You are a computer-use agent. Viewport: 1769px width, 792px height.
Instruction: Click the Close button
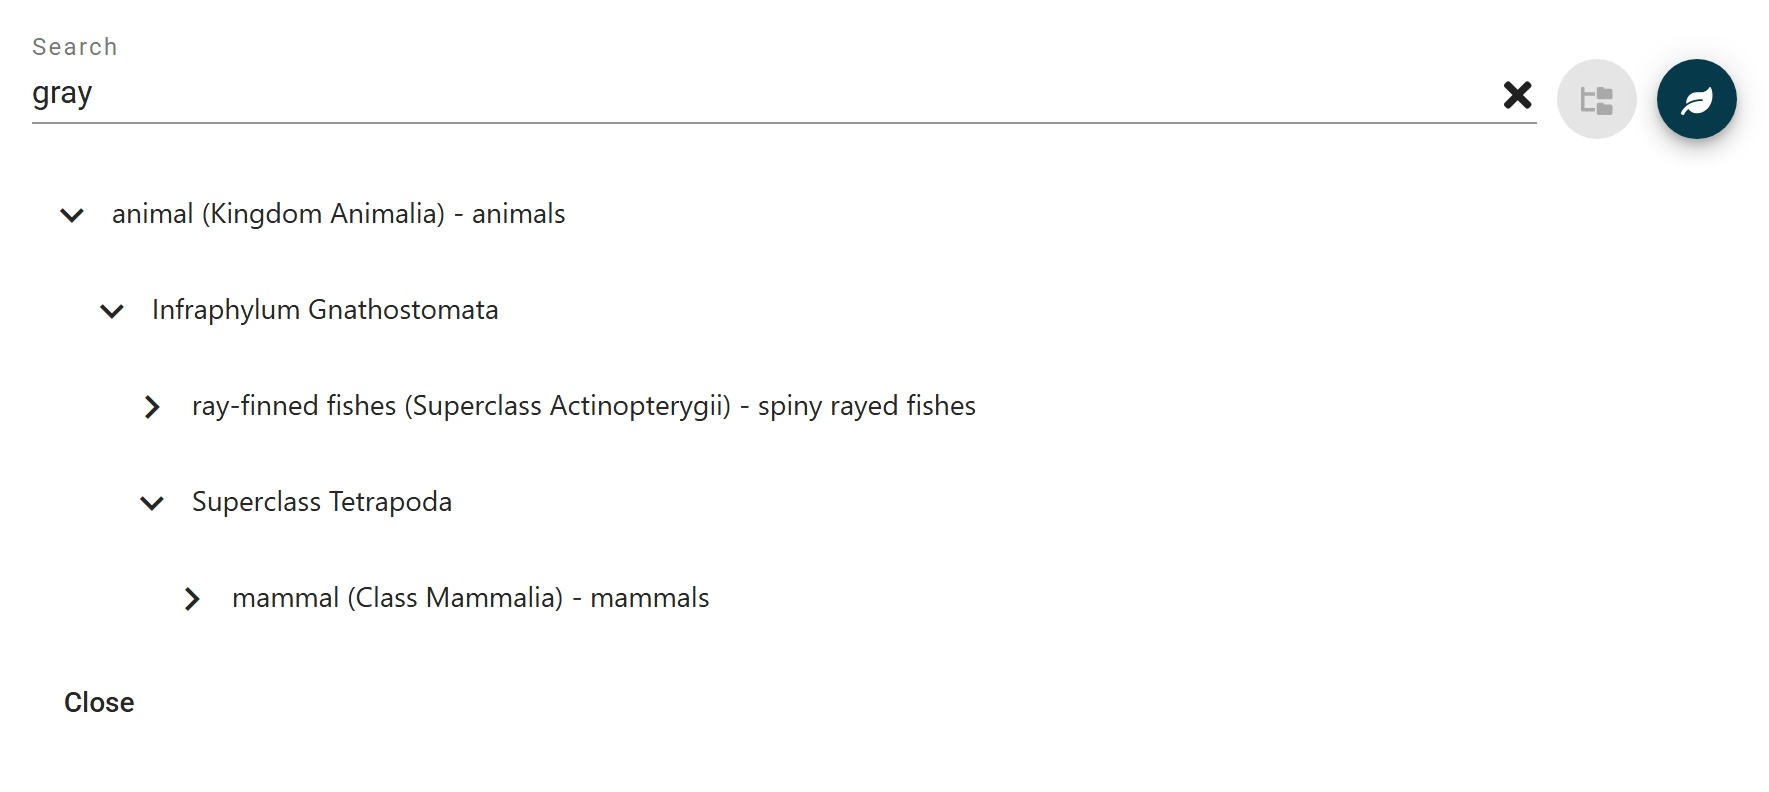(x=99, y=702)
